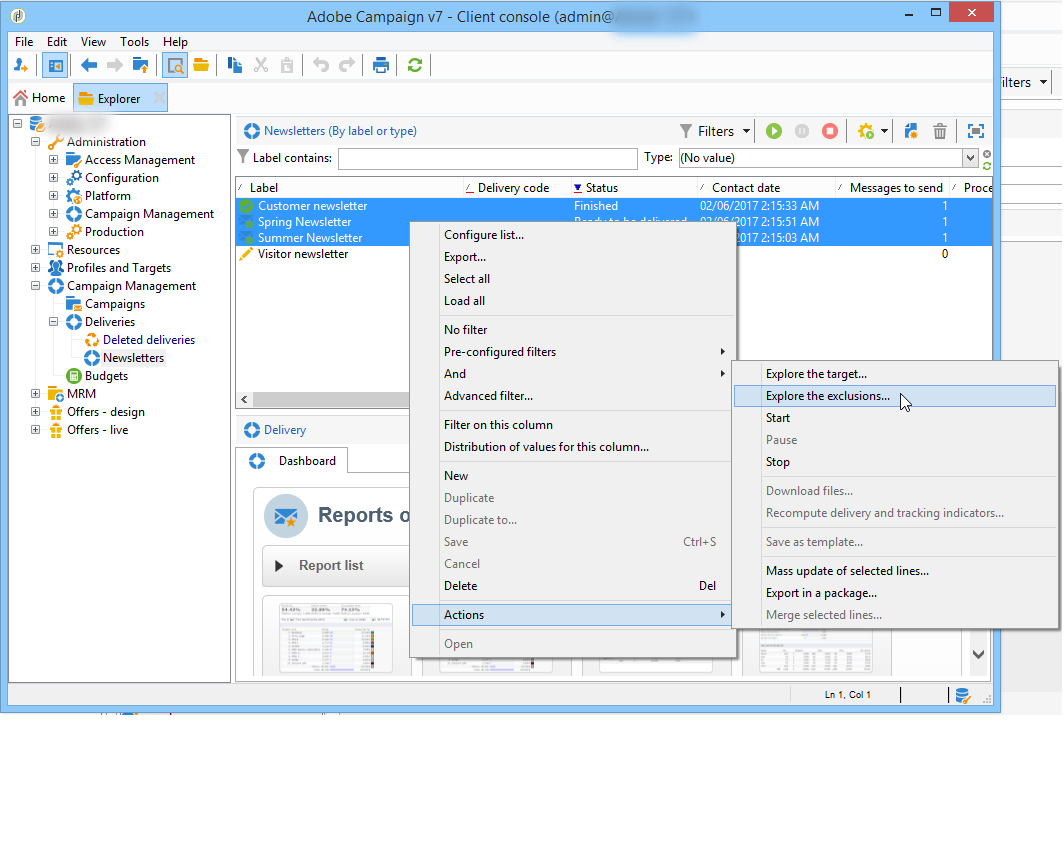Expand the Access Management node
The image size is (1064, 848).
(x=54, y=159)
